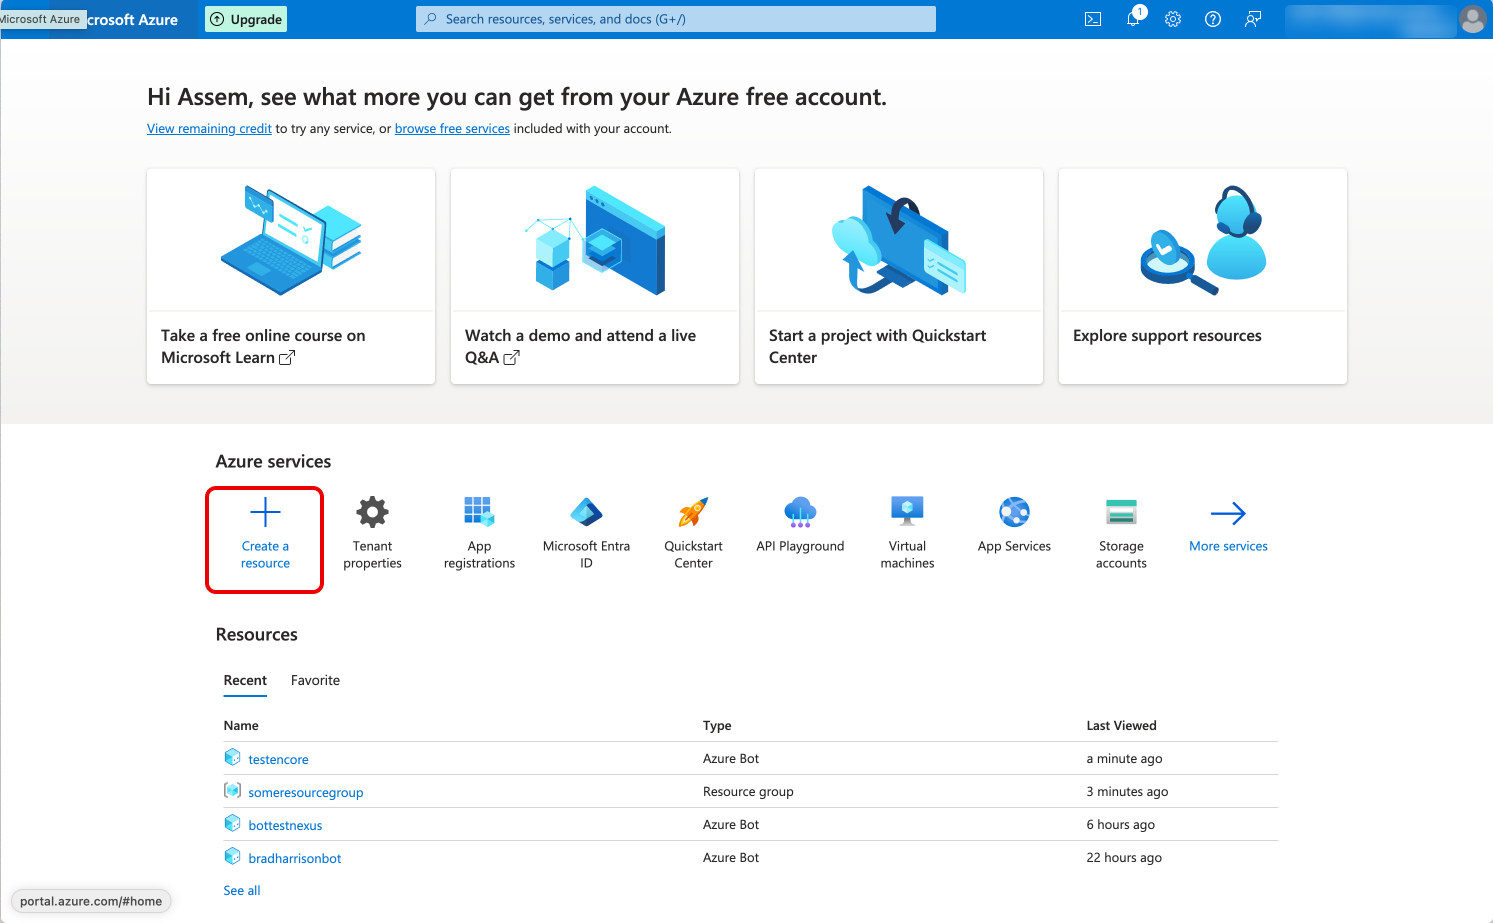Screen dimensions: 1493x923
Task: Click the someresourcegroup resource group icon
Action: (x=232, y=791)
